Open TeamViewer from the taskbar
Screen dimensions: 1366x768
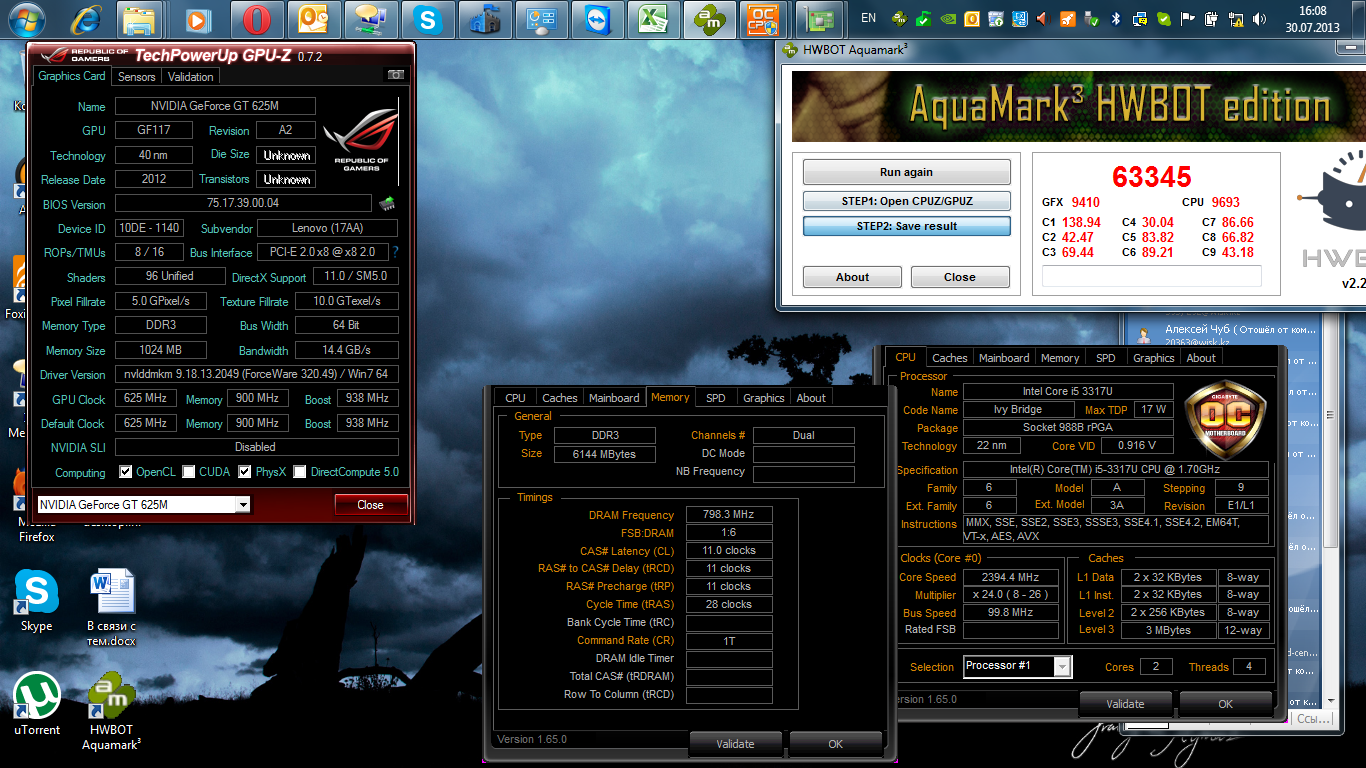tap(598, 19)
